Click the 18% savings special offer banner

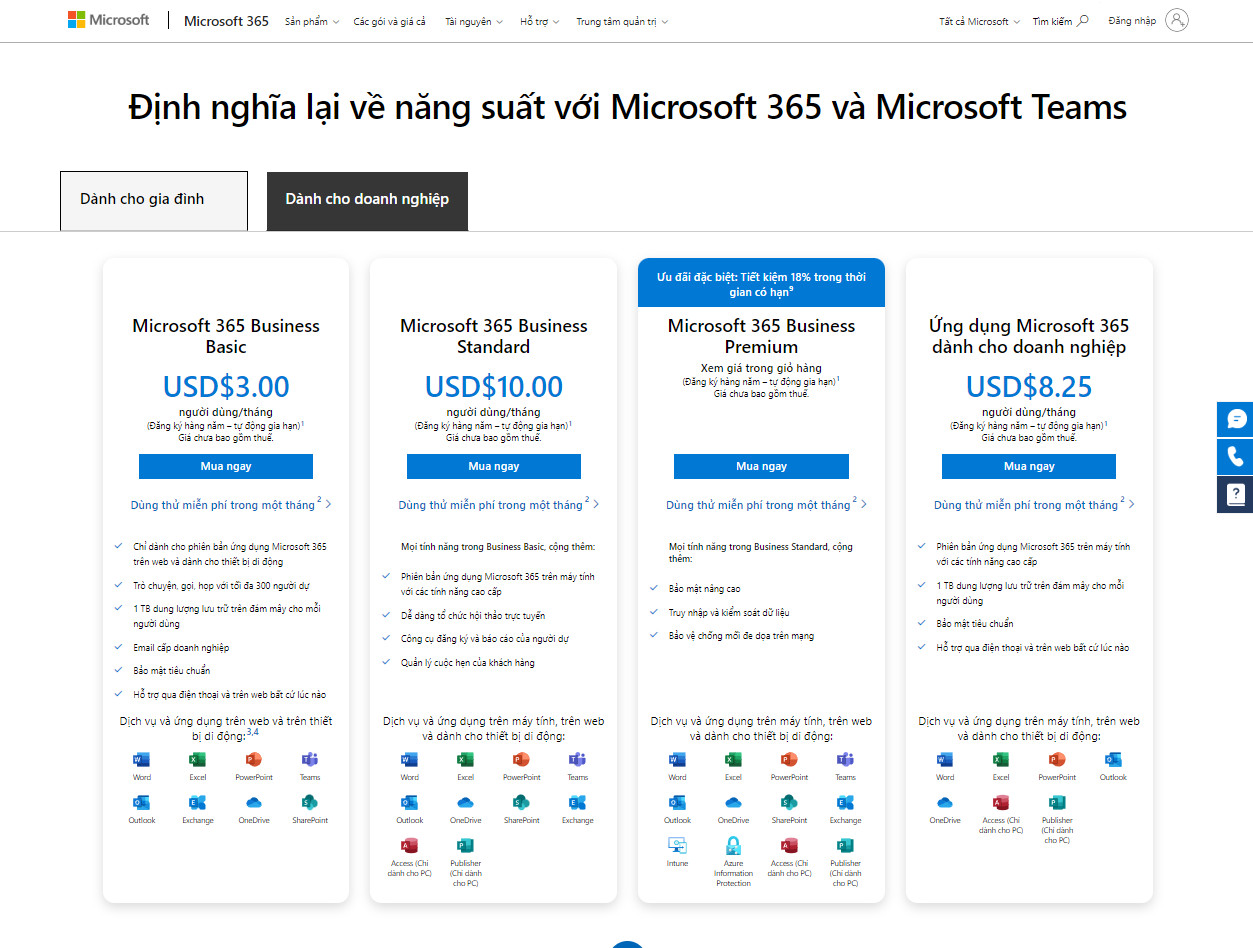pos(761,283)
